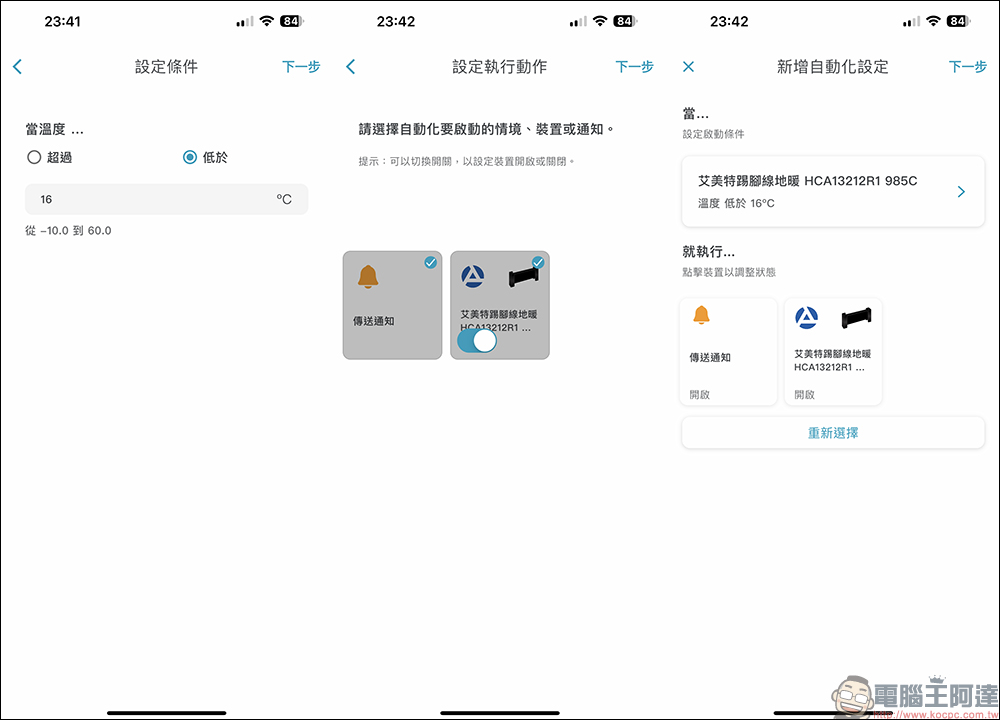The width and height of the screenshot is (1000, 720).
Task: Open the chevron on the 溫度 低於 16°C condition
Action: [x=961, y=191]
